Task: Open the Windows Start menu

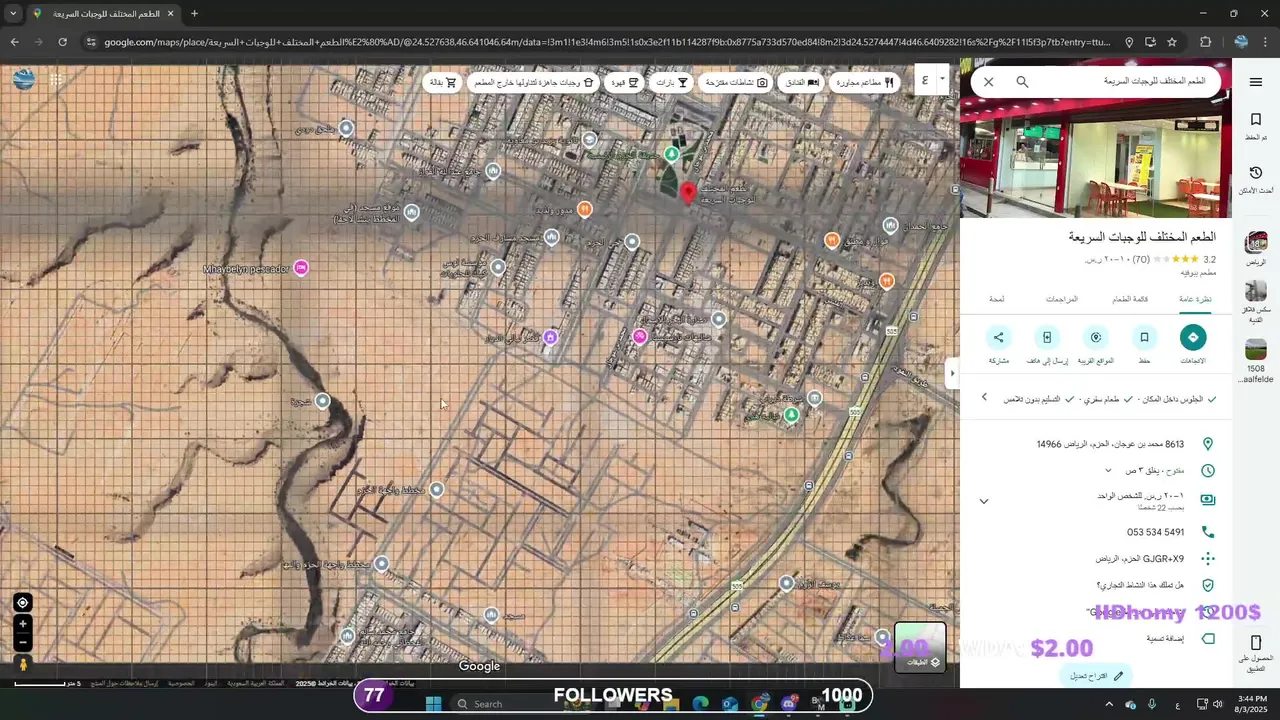Action: [x=433, y=704]
